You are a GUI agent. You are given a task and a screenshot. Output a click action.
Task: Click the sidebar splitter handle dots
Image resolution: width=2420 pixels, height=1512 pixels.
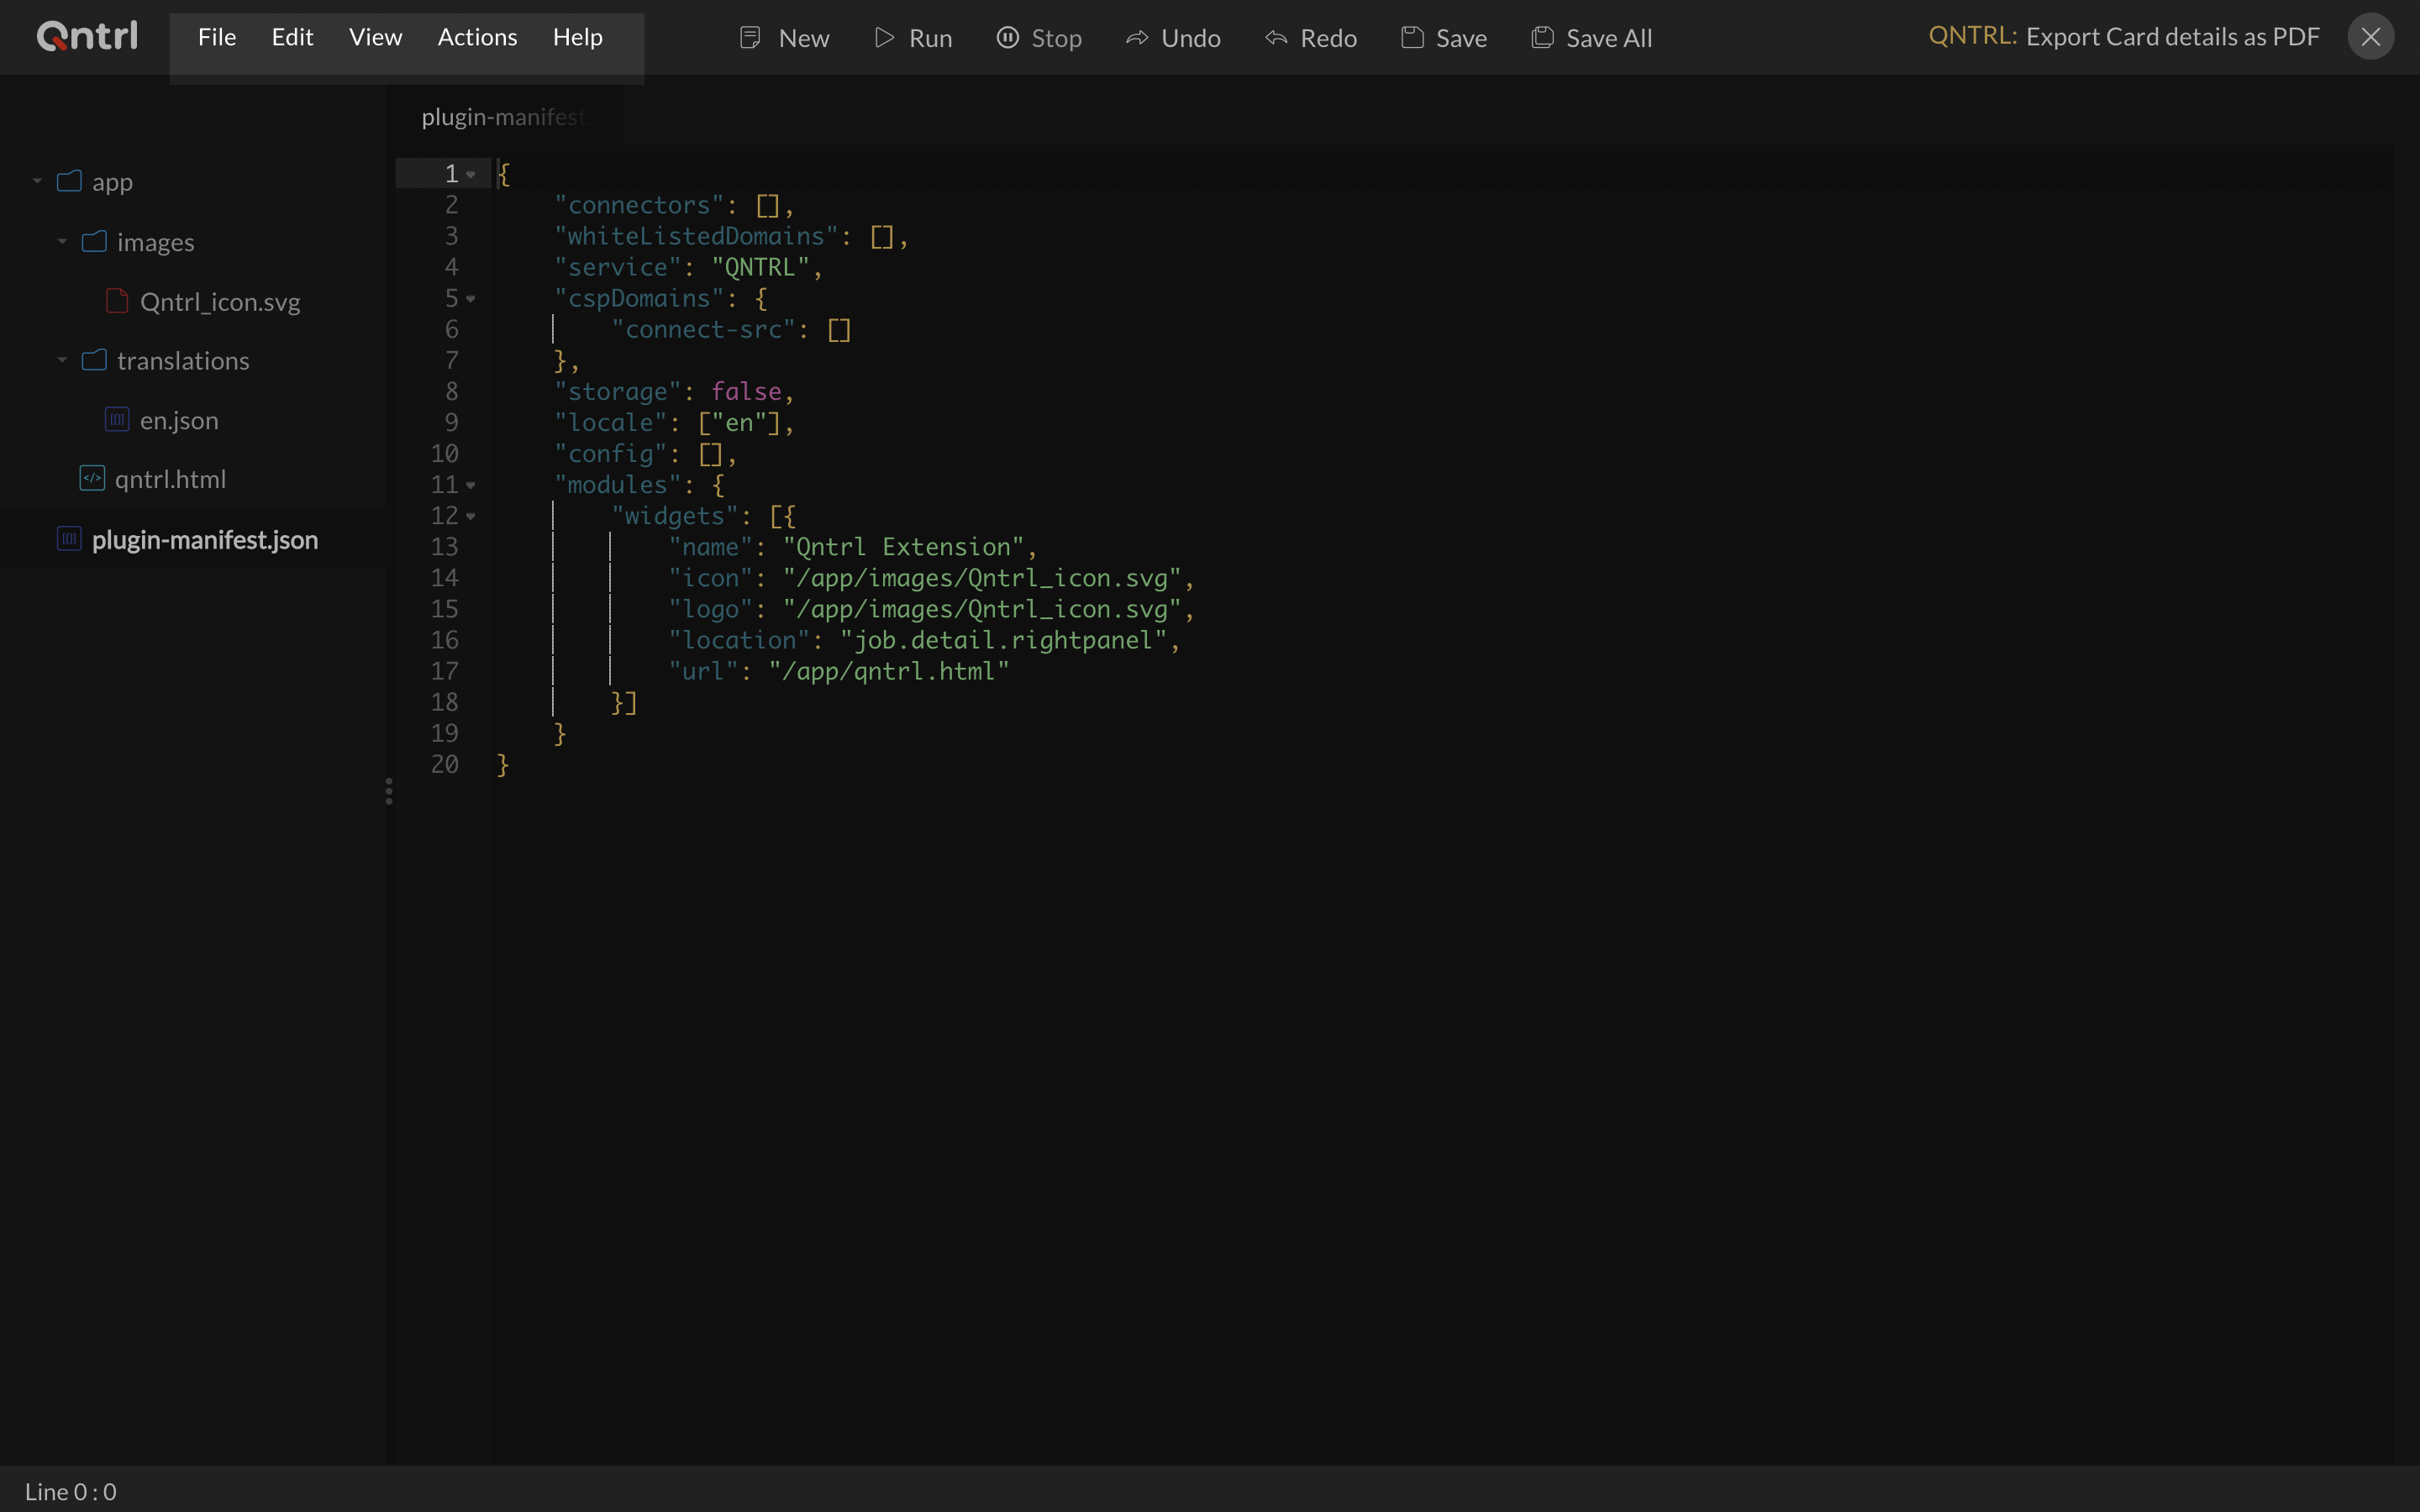click(x=389, y=791)
